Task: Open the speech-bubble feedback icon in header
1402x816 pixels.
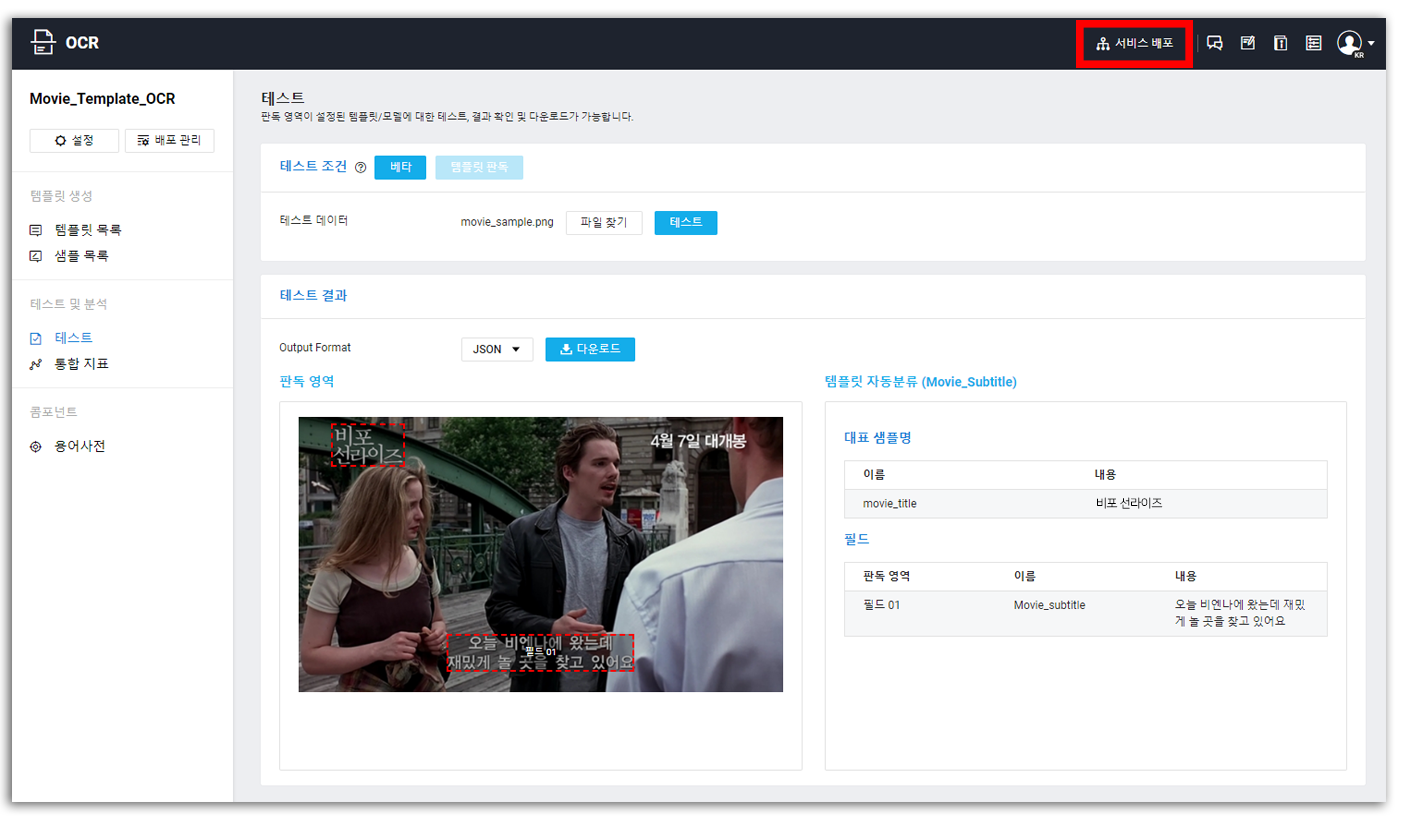Action: (1215, 43)
